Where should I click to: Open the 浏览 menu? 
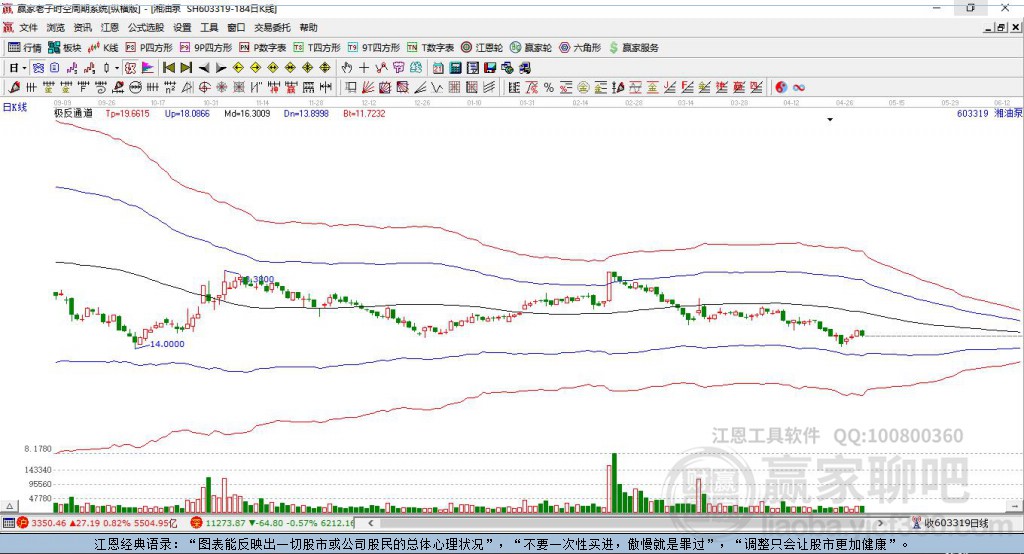coord(56,27)
